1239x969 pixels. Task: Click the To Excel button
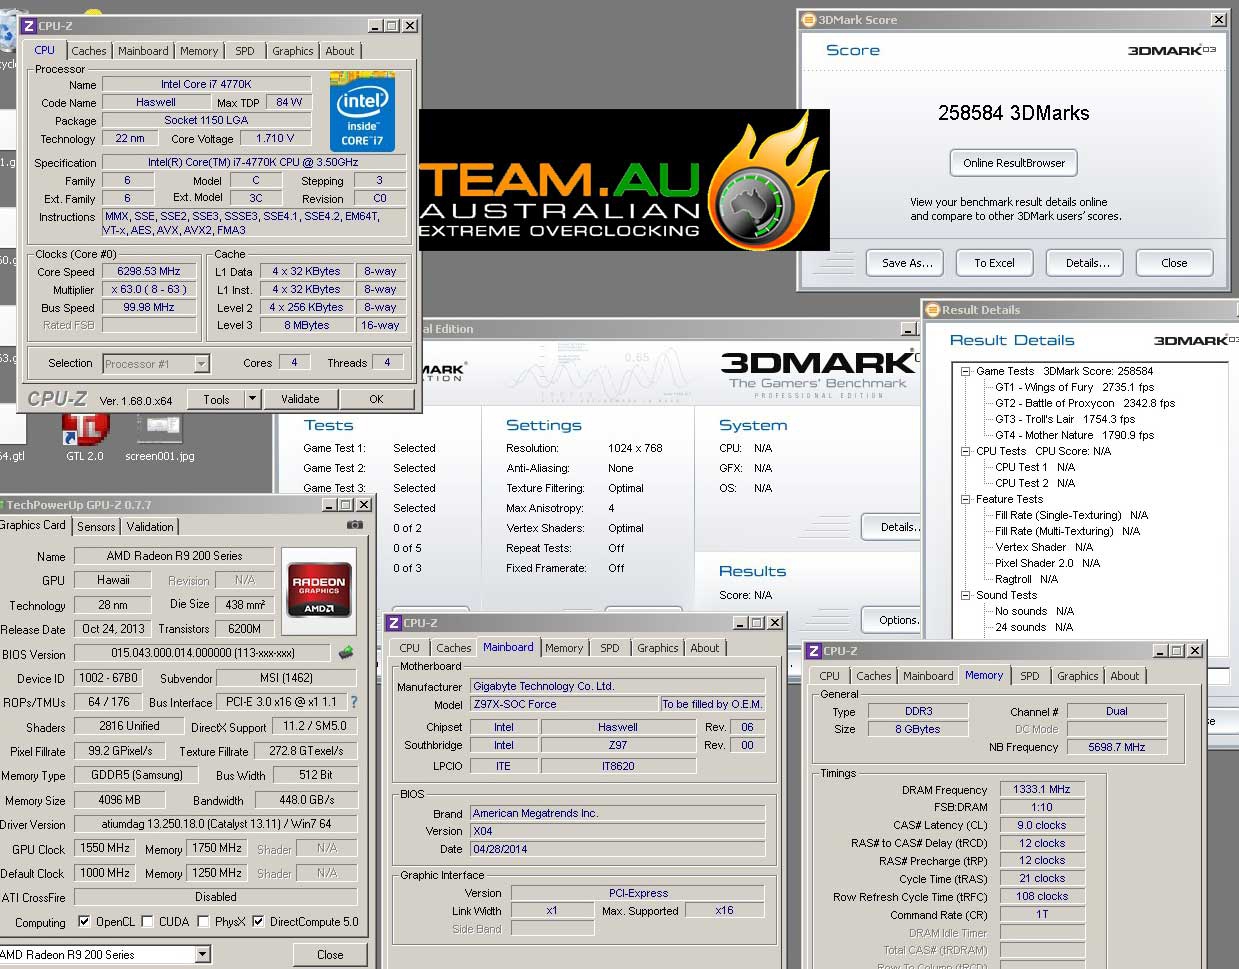click(x=994, y=263)
